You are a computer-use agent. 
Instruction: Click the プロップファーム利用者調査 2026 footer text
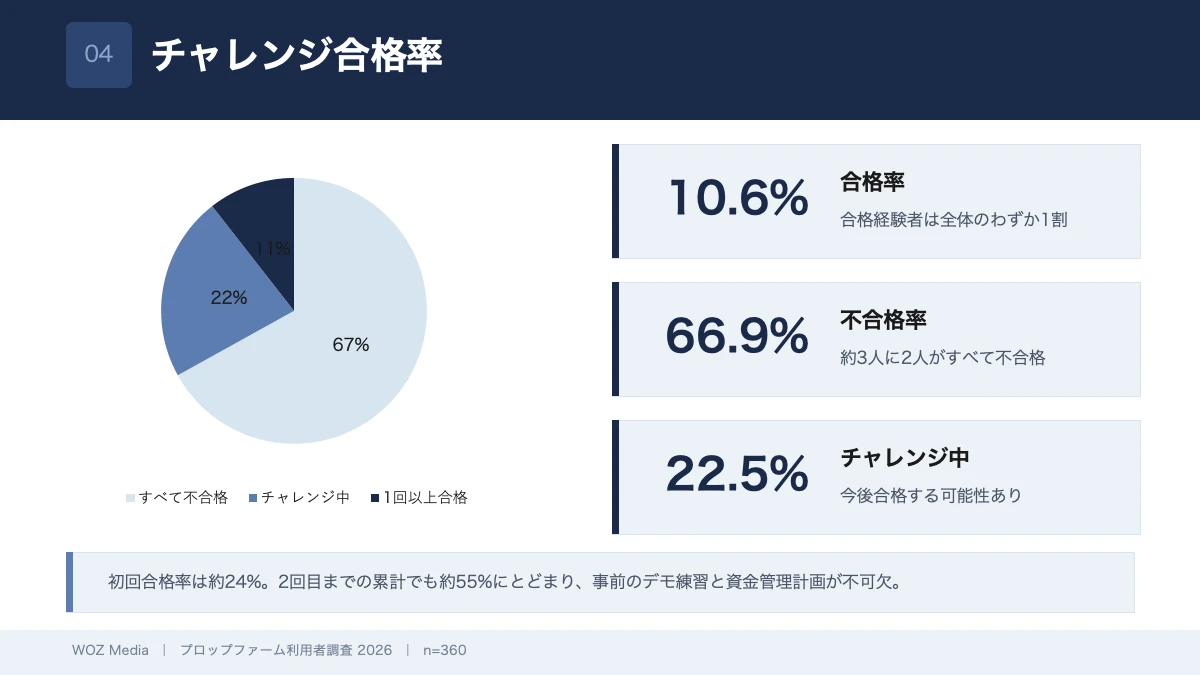tap(286, 650)
